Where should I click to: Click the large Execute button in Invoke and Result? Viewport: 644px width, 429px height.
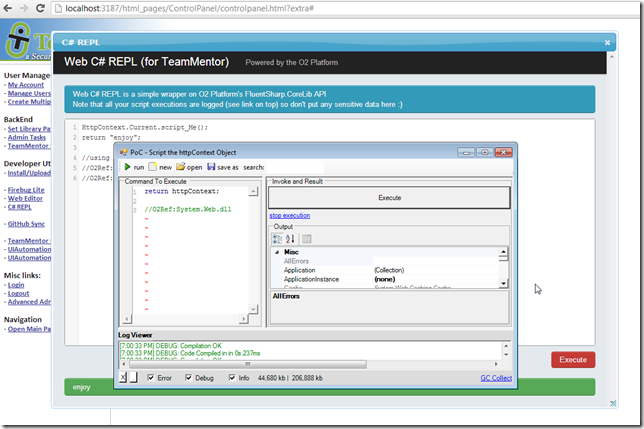(389, 197)
